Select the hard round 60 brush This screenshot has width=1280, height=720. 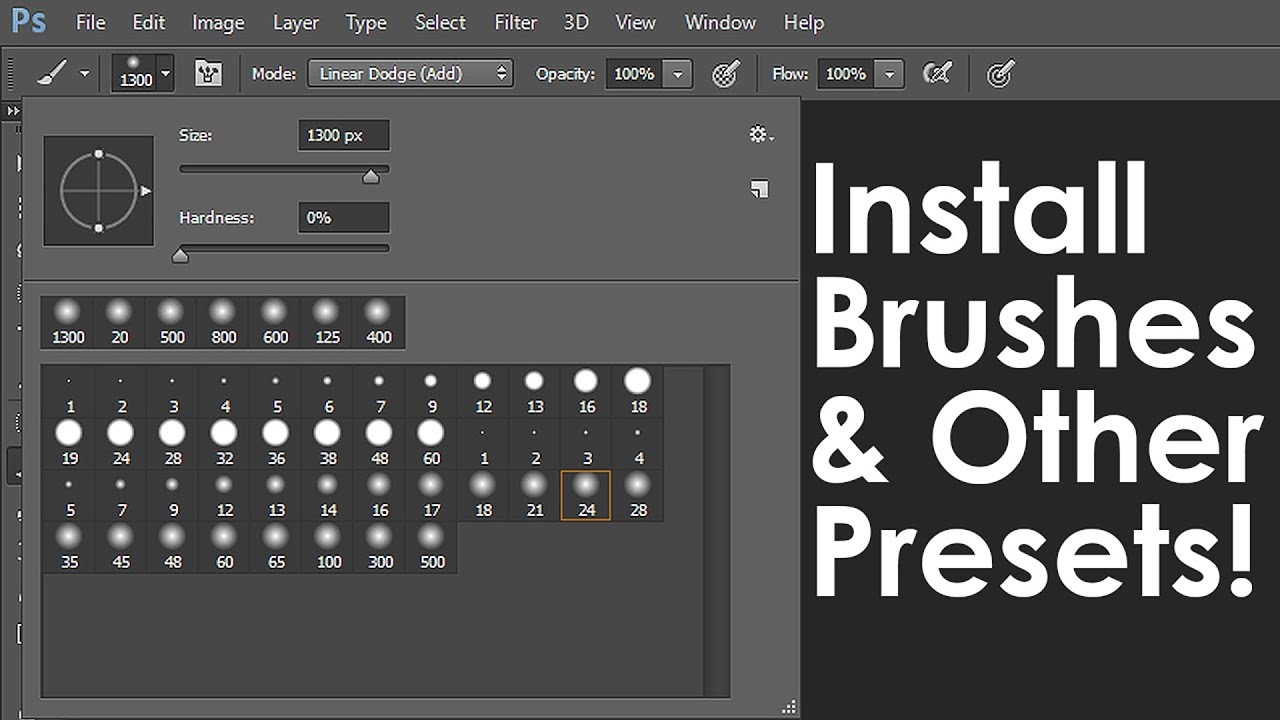point(431,443)
